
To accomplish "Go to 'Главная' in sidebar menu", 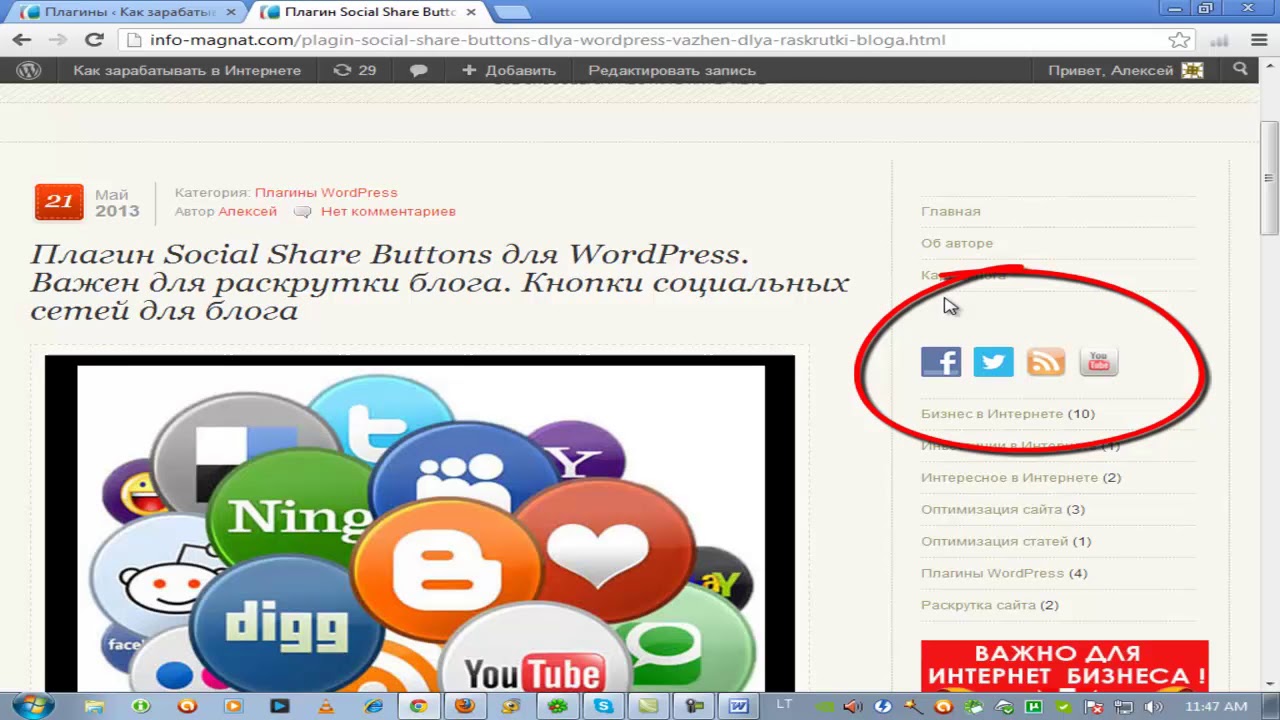I will (951, 211).
